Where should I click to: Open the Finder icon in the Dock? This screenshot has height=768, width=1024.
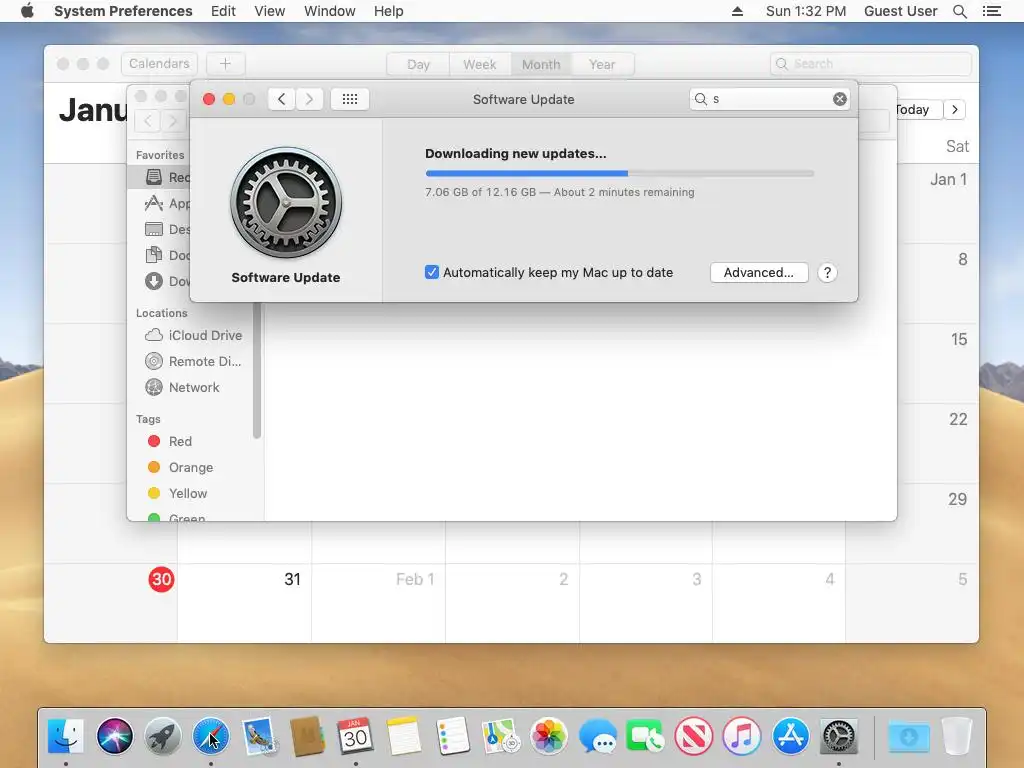pos(66,736)
